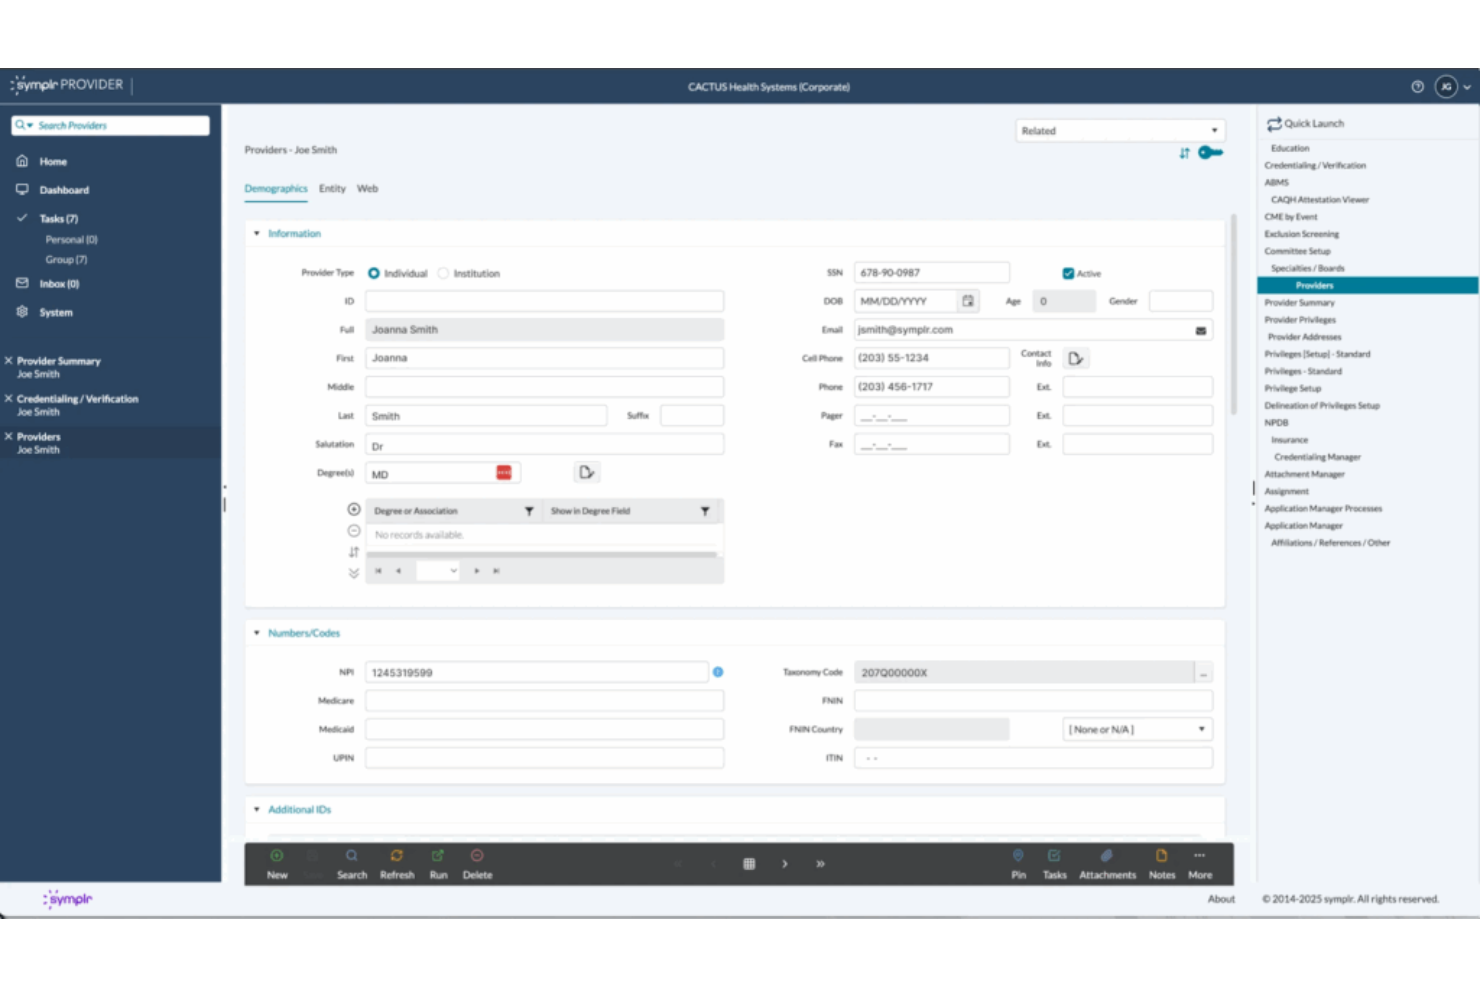Click the Degree(s) edit icon

tap(587, 472)
